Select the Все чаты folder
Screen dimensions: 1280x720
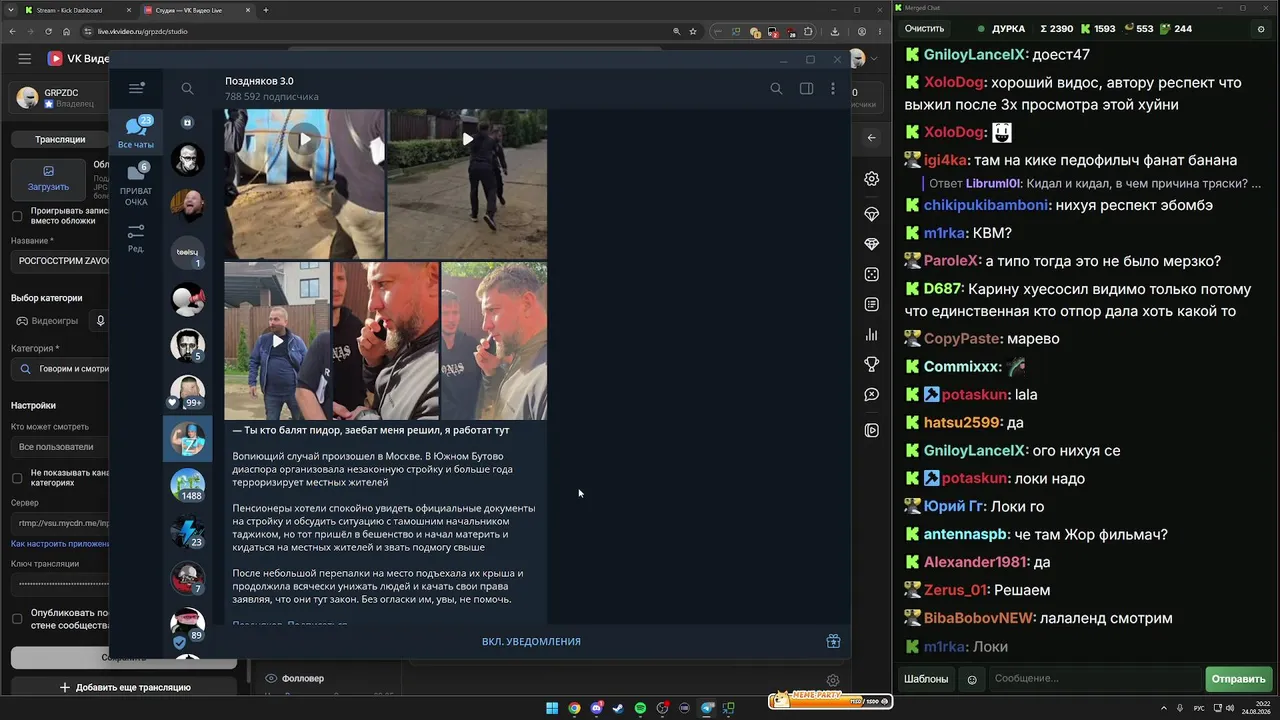click(x=136, y=133)
